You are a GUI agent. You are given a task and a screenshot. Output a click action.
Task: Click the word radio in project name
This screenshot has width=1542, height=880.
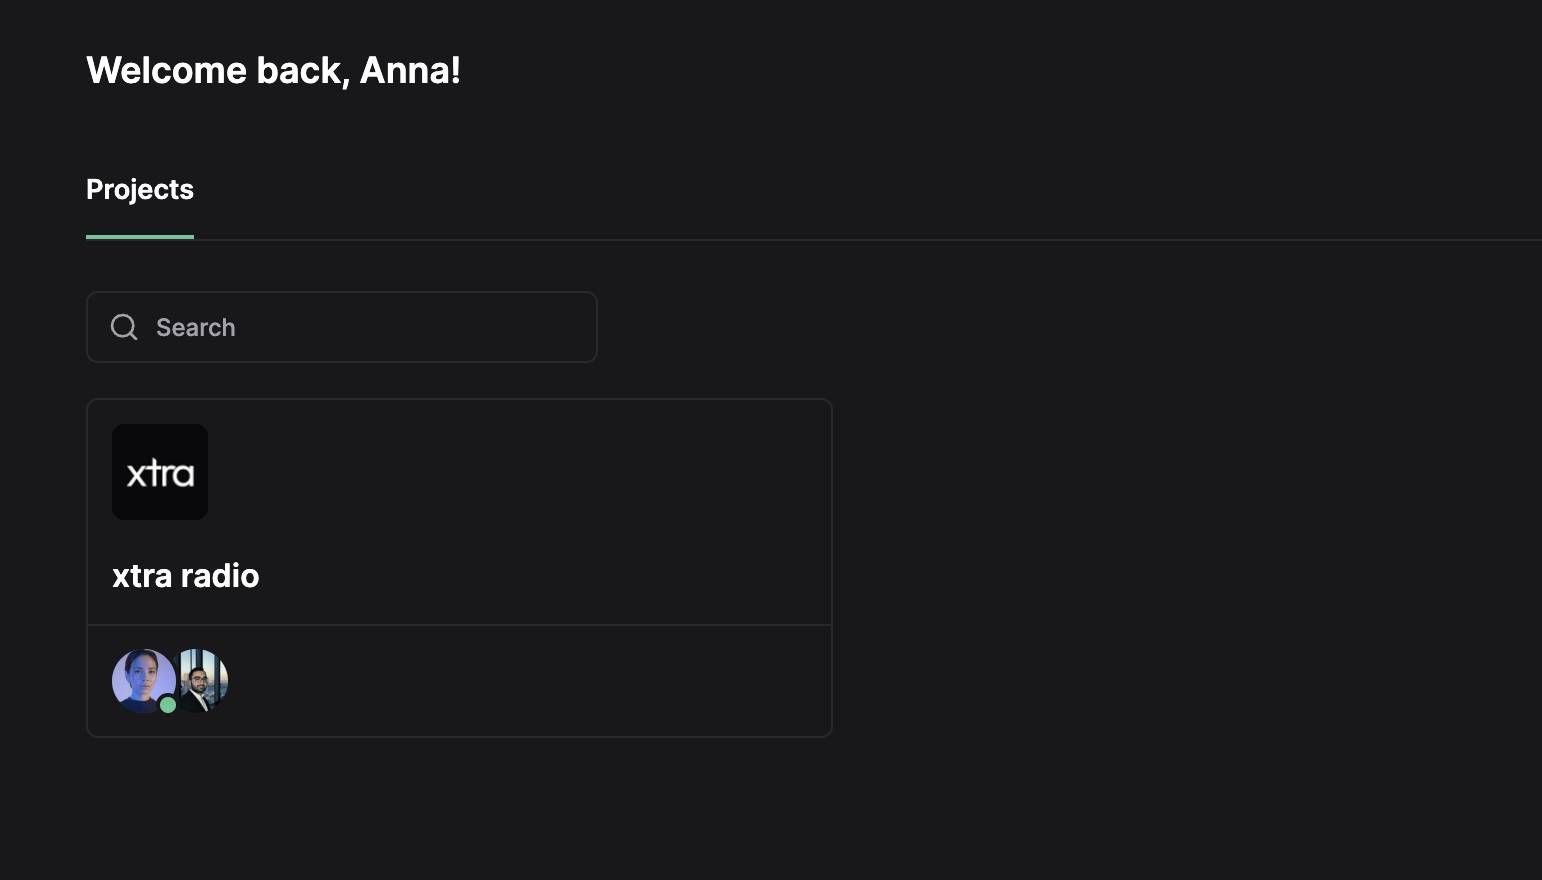pos(220,576)
